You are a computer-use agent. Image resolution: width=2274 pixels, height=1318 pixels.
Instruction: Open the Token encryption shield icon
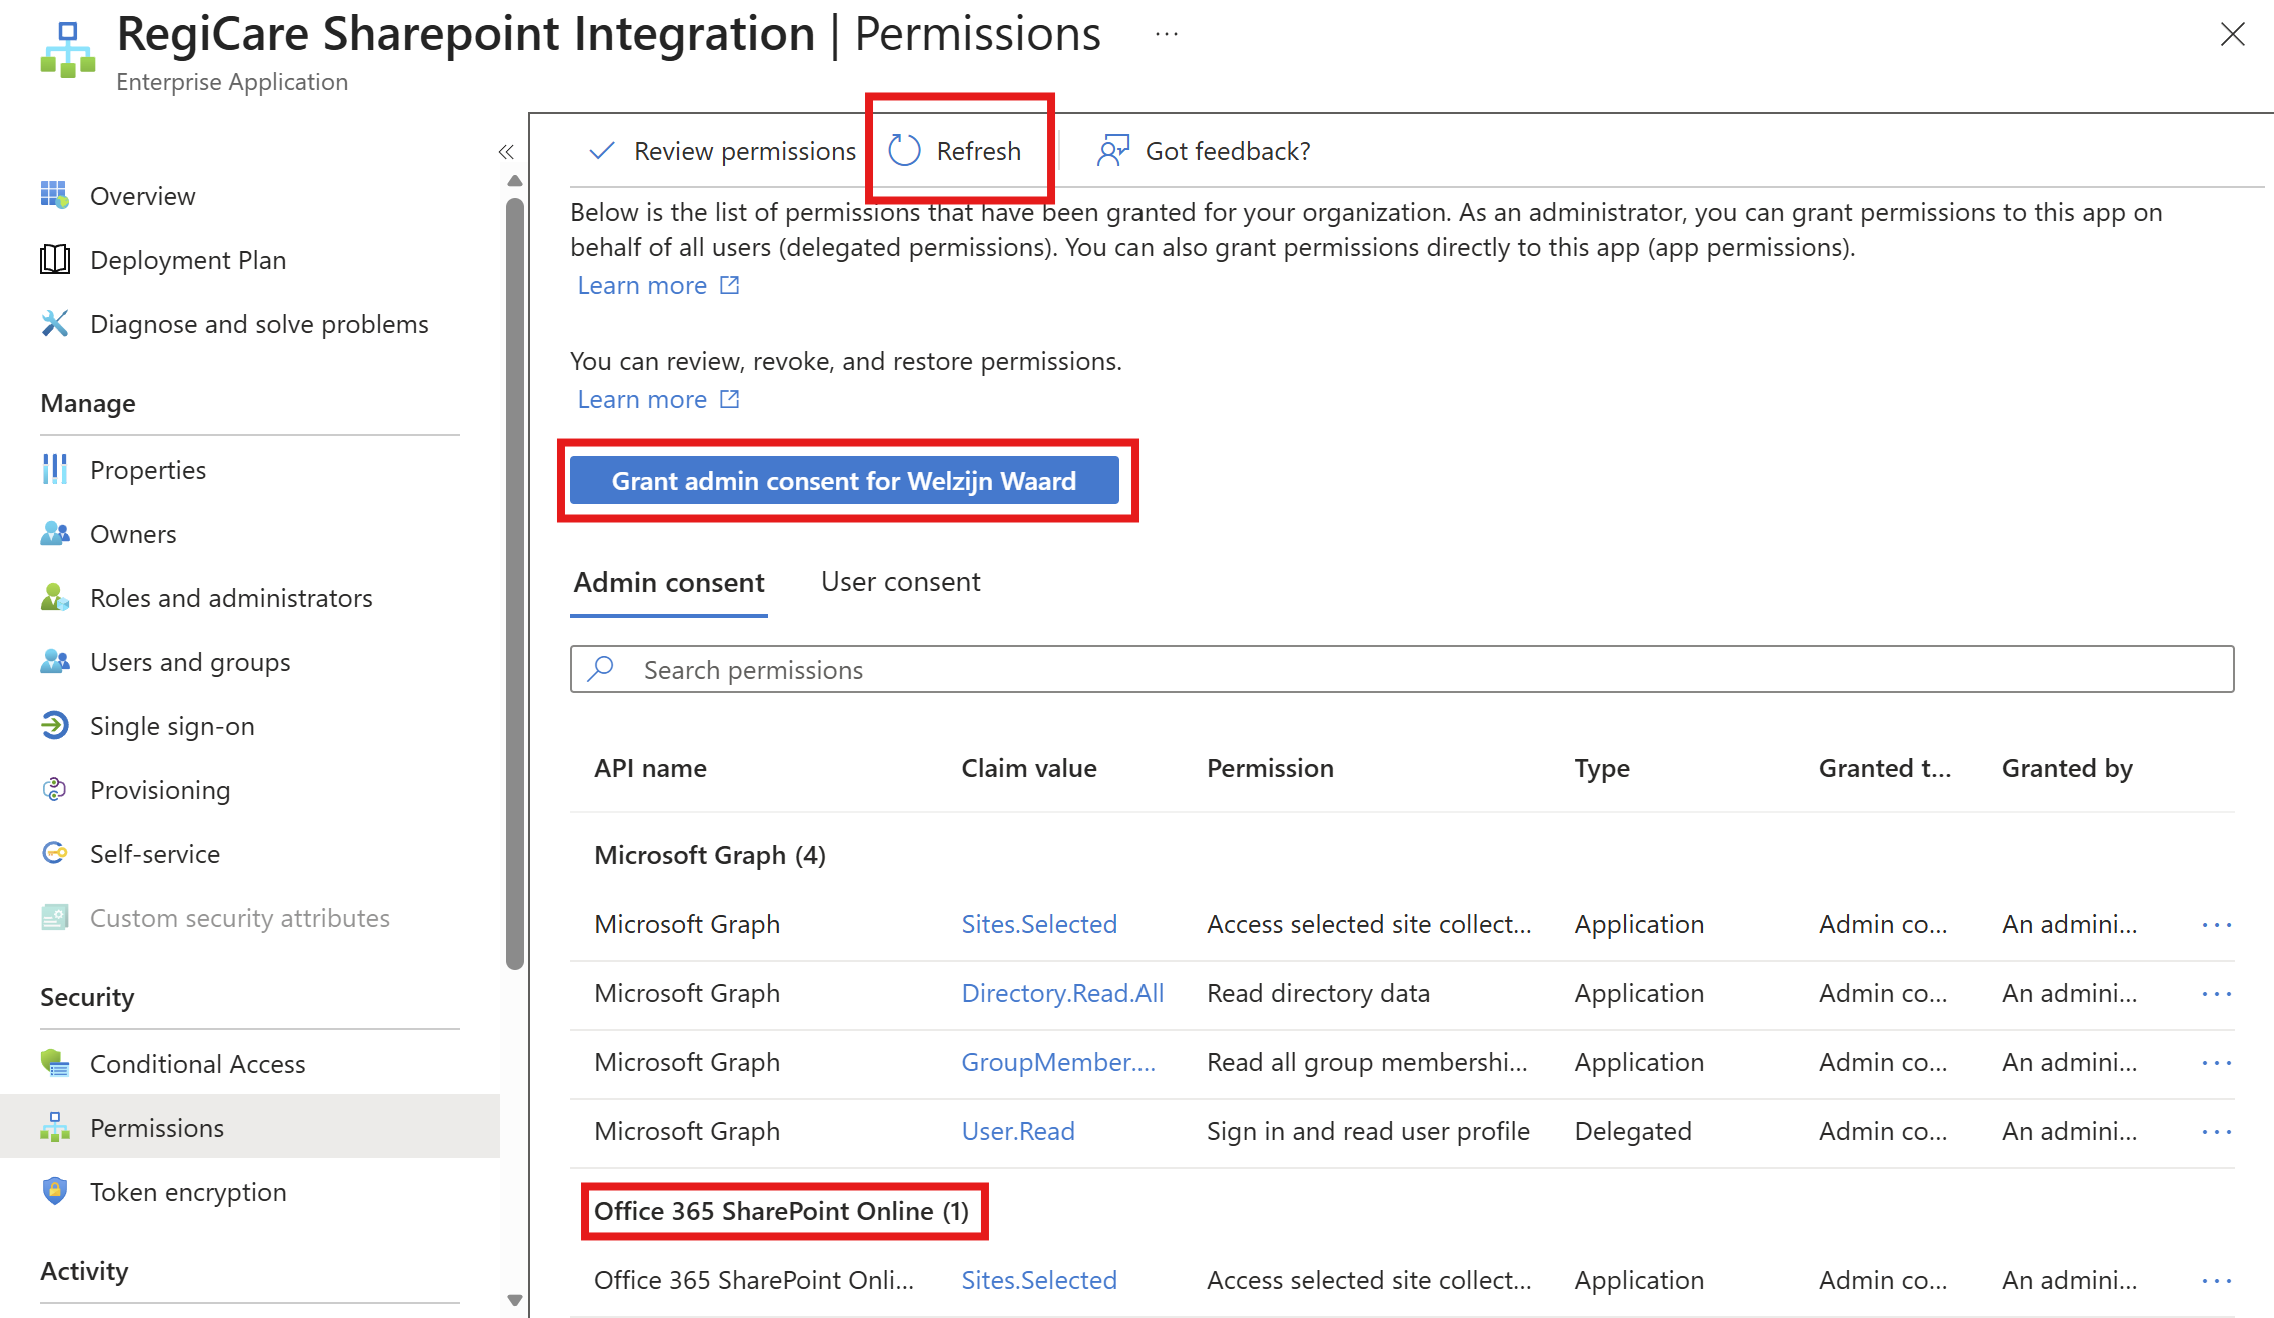coord(55,1191)
